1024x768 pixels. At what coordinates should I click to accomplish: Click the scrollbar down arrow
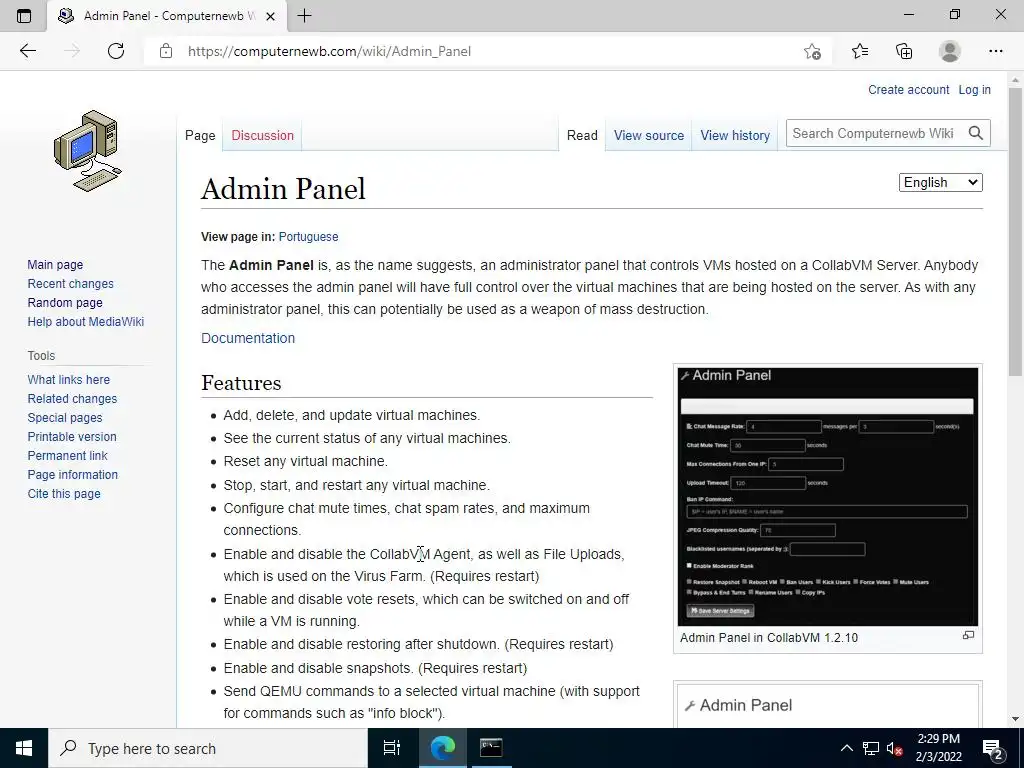click(1015, 718)
